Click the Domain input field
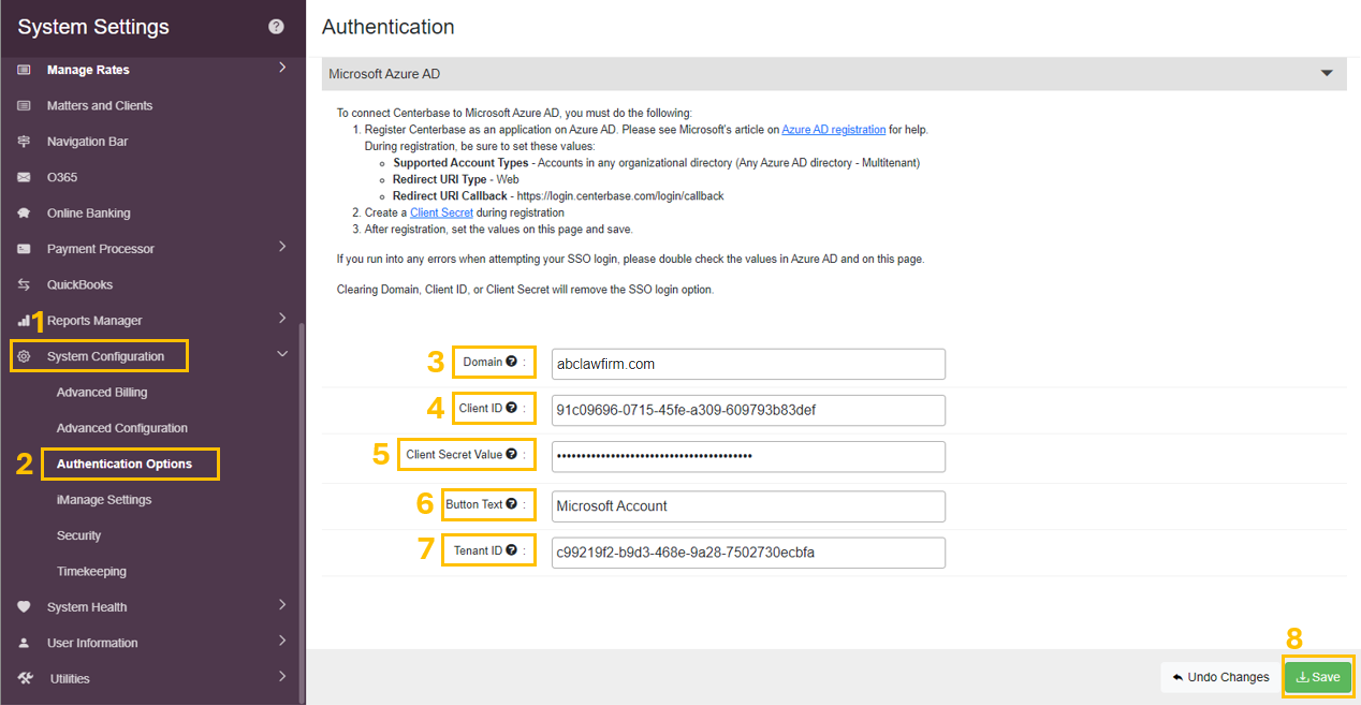Image resolution: width=1361 pixels, height=705 pixels. [748, 364]
